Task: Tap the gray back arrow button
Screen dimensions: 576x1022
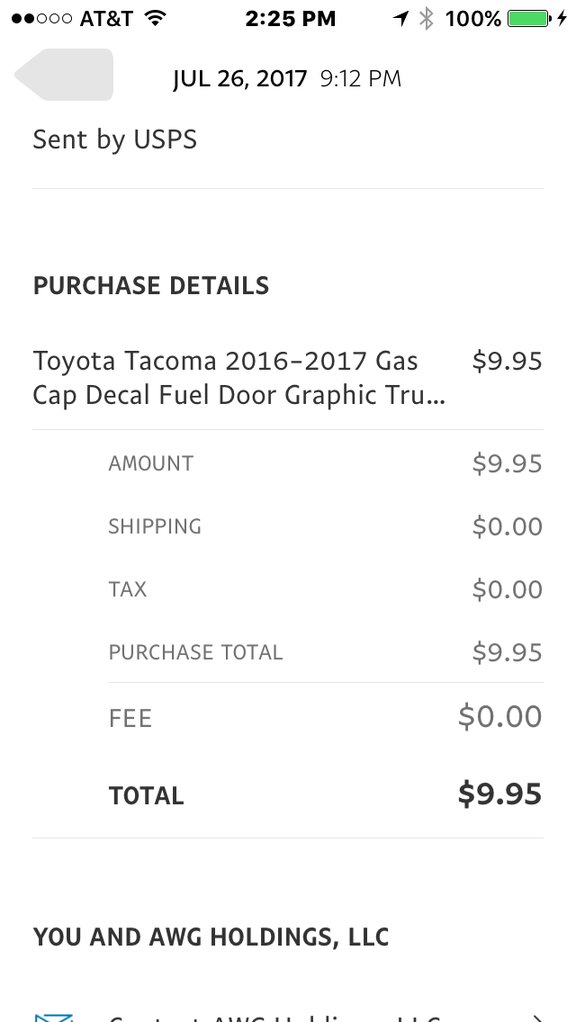Action: [x=64, y=74]
